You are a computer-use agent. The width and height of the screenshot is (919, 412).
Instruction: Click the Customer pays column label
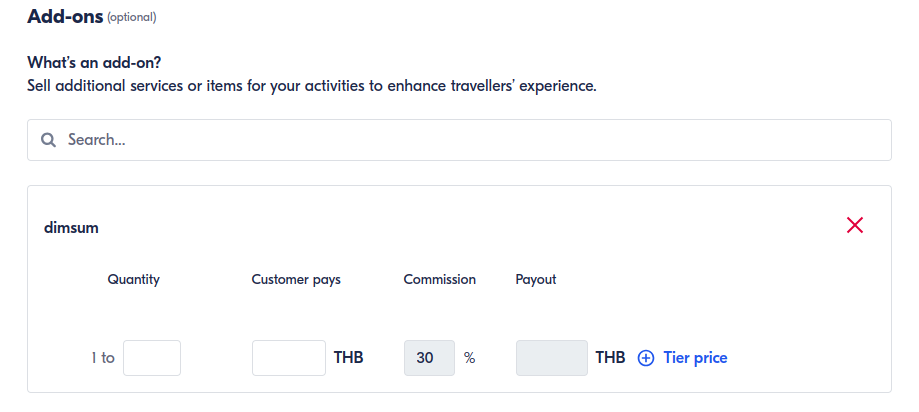pos(296,280)
